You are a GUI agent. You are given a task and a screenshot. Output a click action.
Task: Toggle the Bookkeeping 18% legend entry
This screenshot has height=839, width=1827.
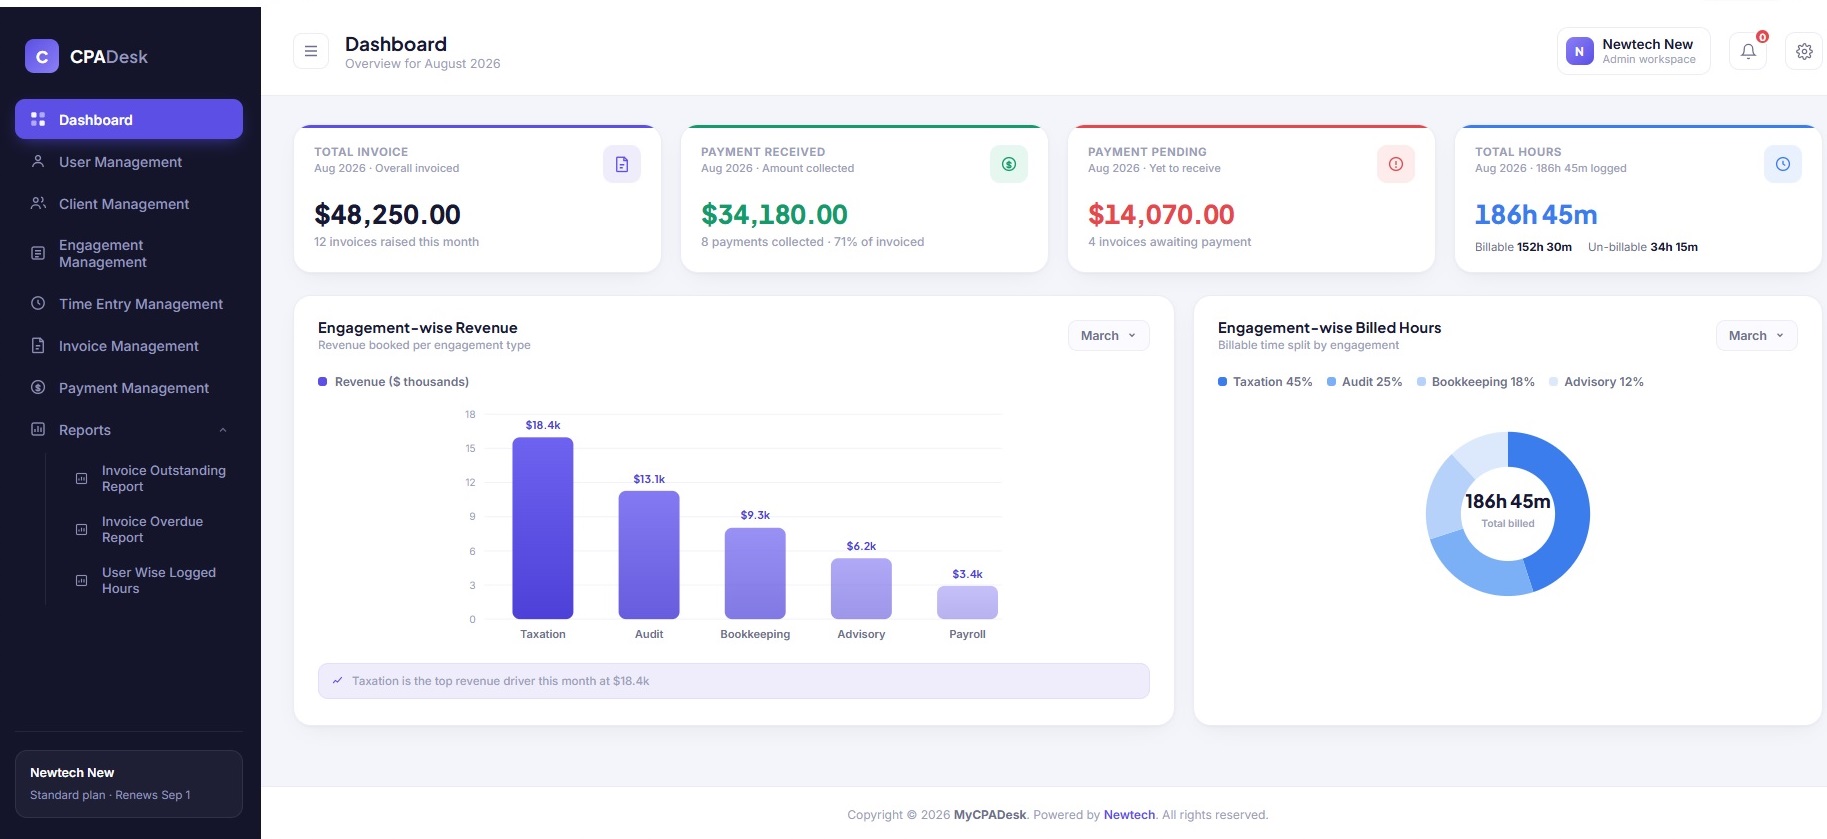click(x=1476, y=382)
